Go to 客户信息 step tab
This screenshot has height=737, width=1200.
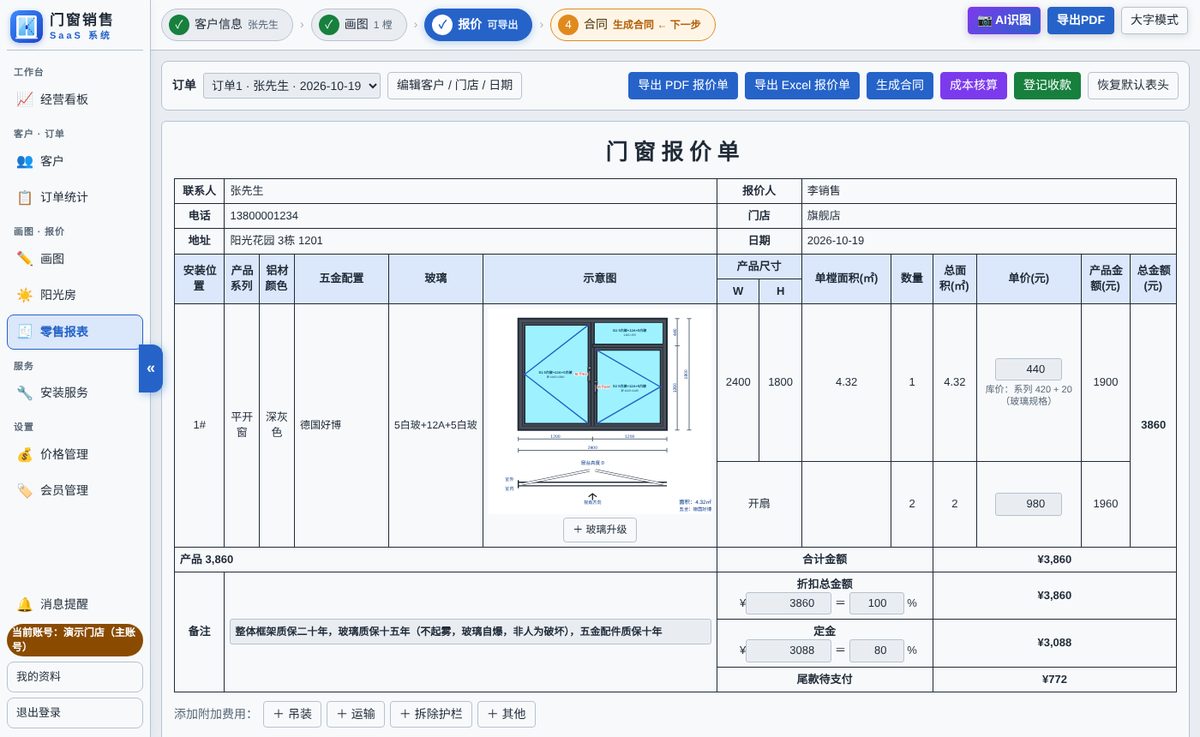[x=227, y=24]
